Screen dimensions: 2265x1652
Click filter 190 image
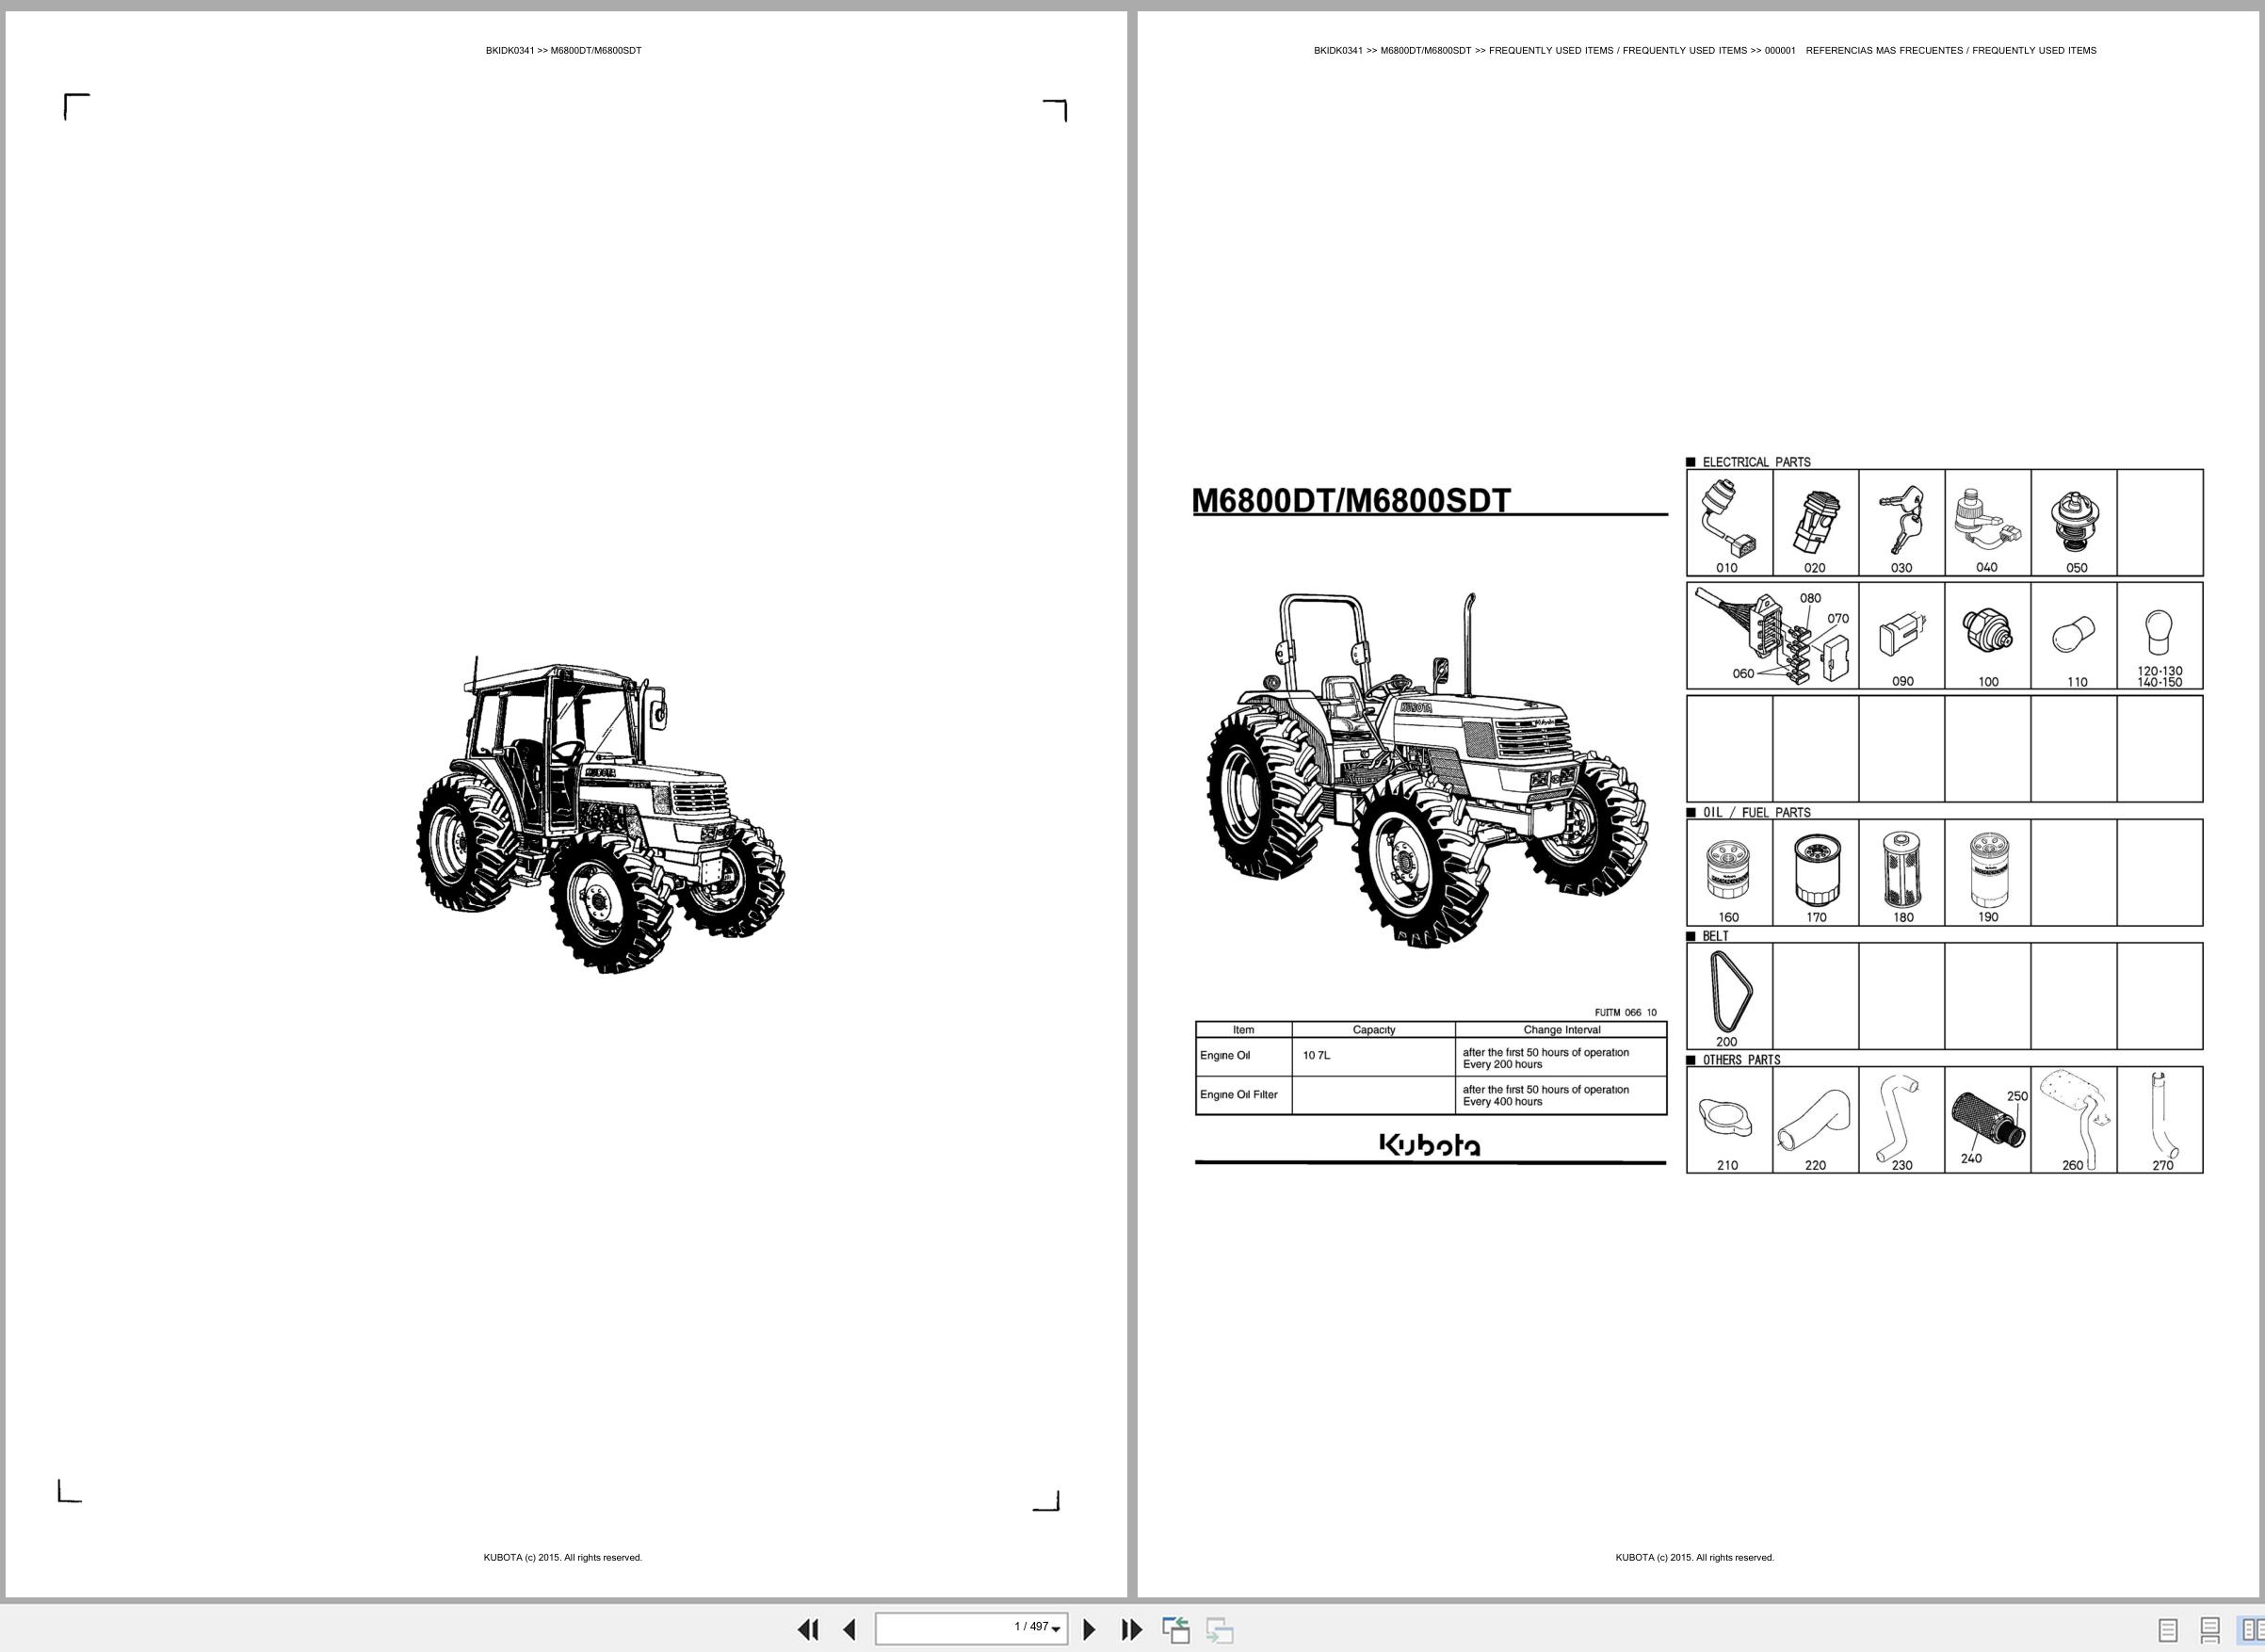tap(1988, 869)
